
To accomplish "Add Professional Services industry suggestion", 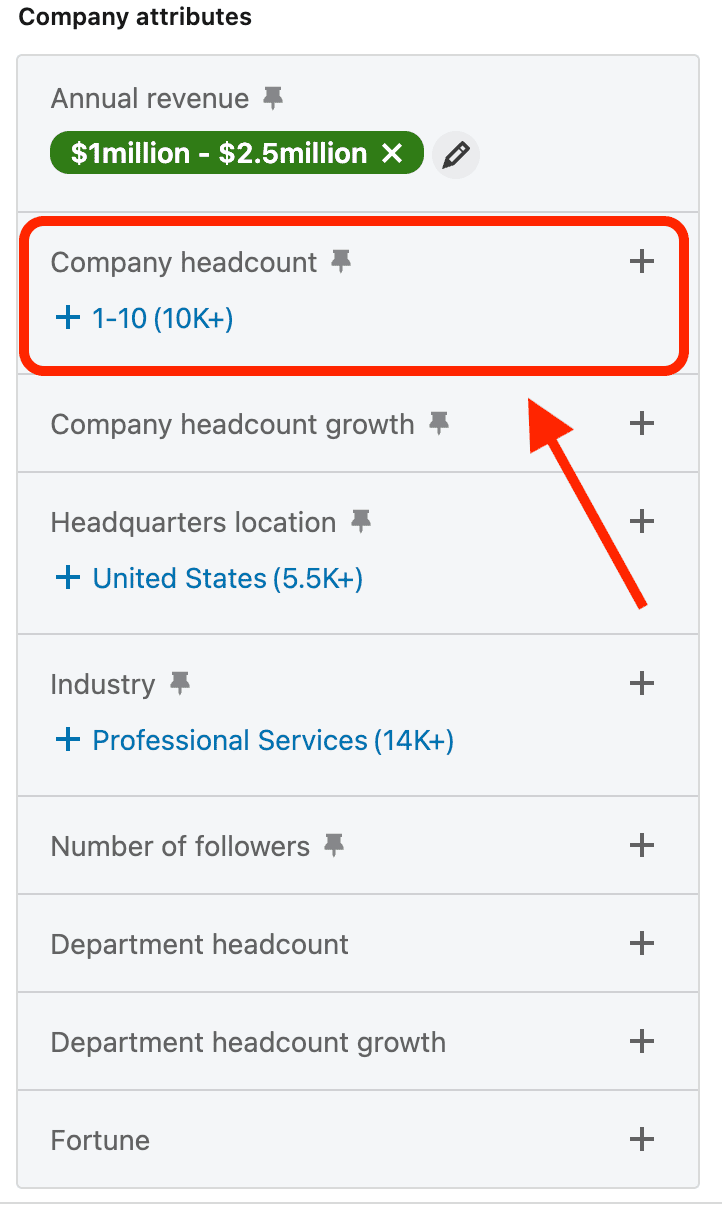I will pos(254,740).
